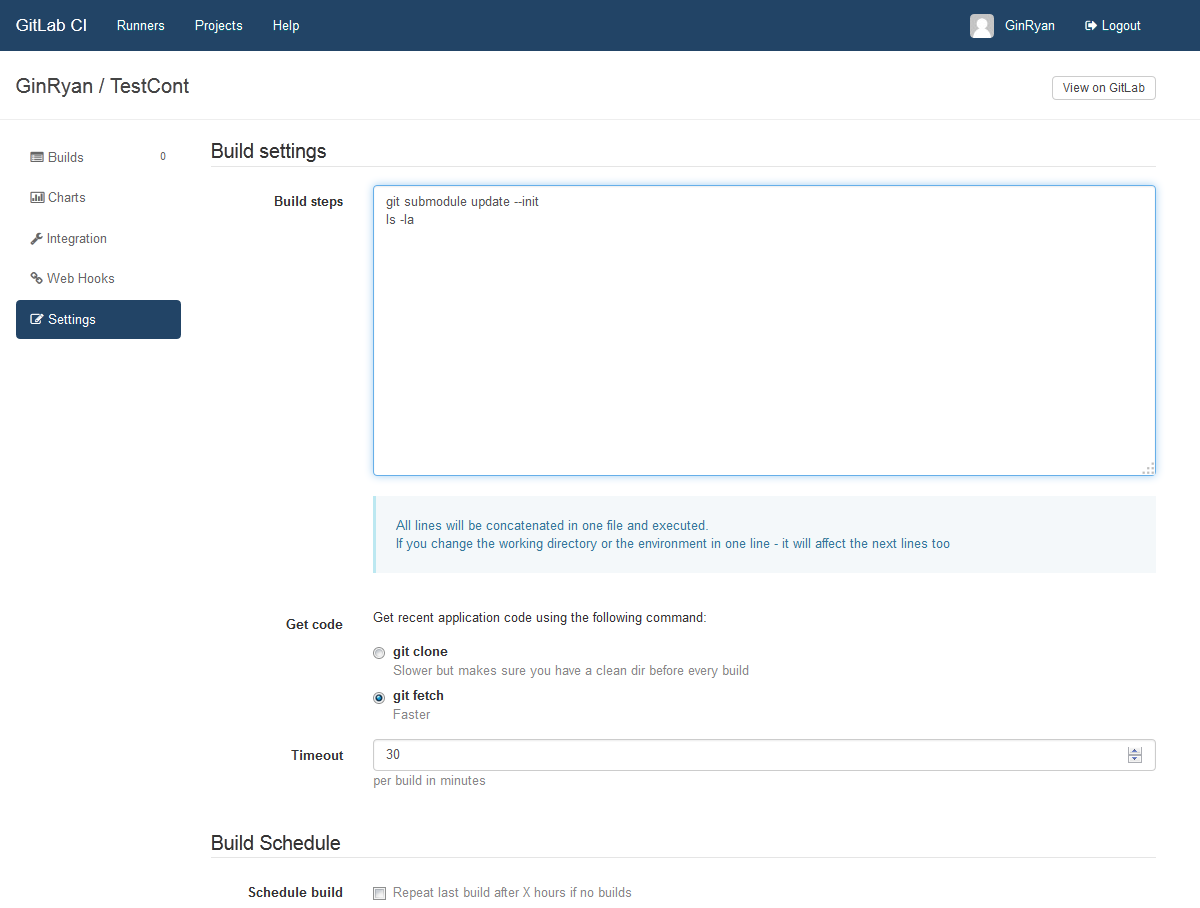Click the 'Build settings' heading

(x=268, y=151)
